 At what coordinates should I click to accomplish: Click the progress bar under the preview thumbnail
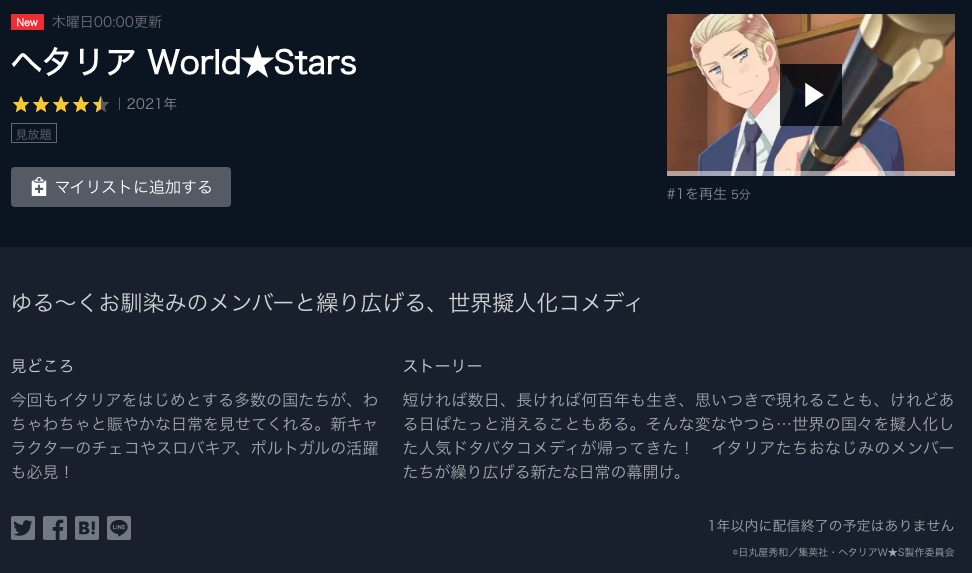(811, 174)
